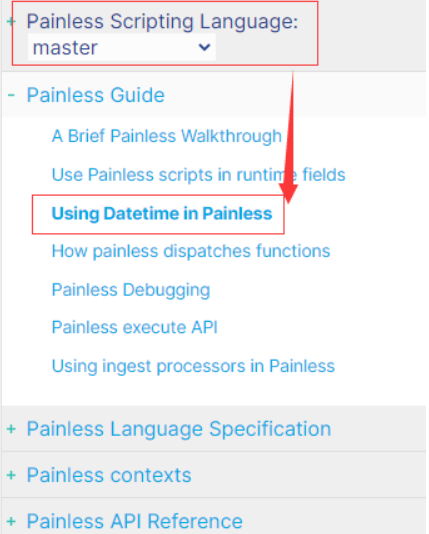Select Using Datetime in Painless page

click(162, 214)
